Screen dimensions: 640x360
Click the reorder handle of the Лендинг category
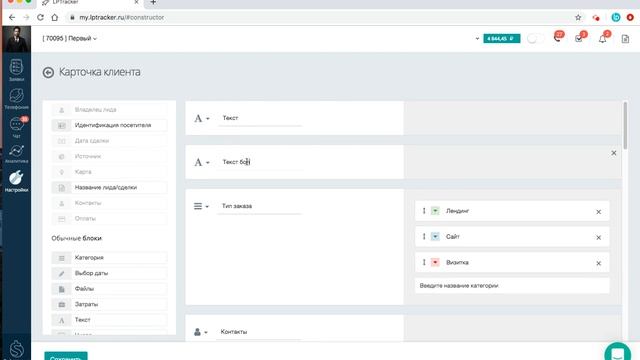click(424, 211)
